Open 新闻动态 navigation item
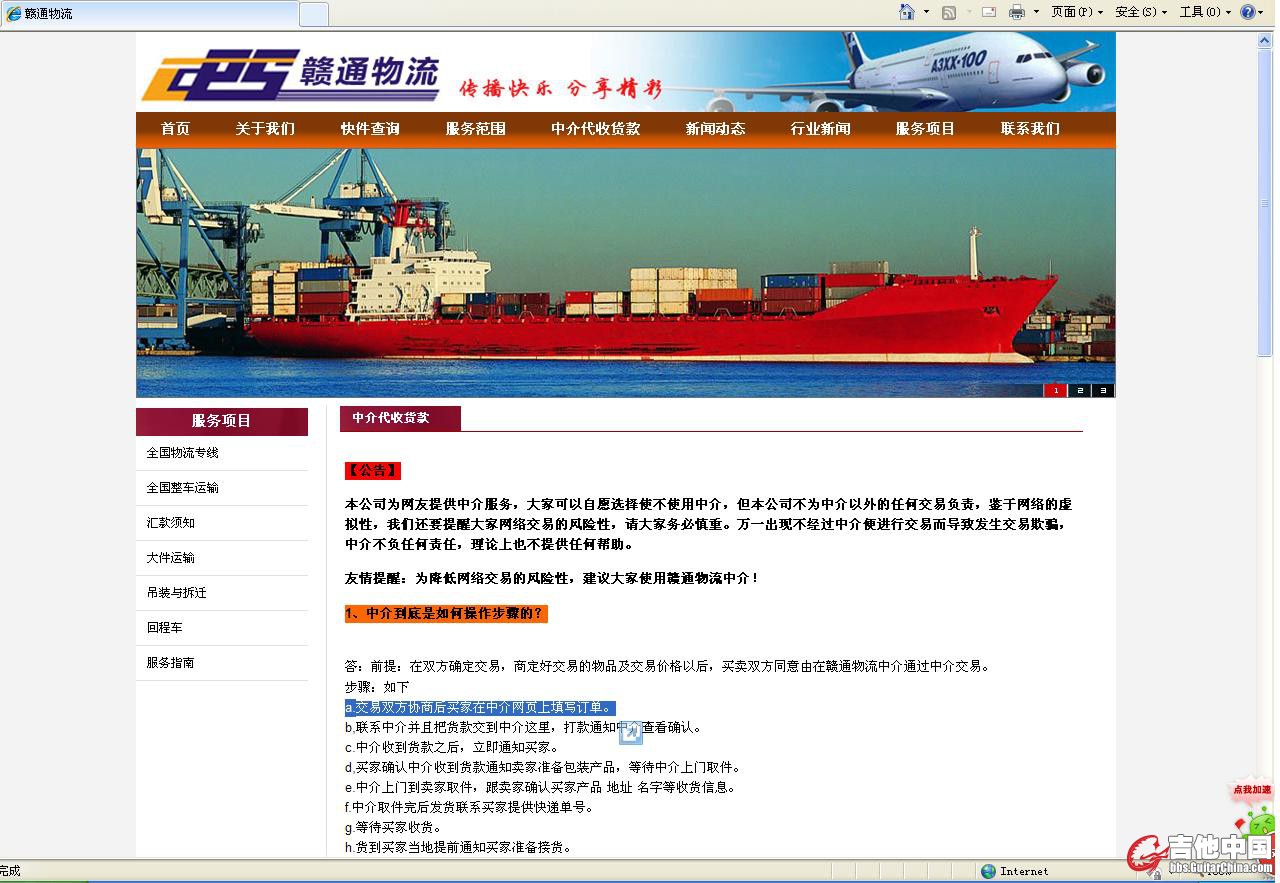 [715, 129]
